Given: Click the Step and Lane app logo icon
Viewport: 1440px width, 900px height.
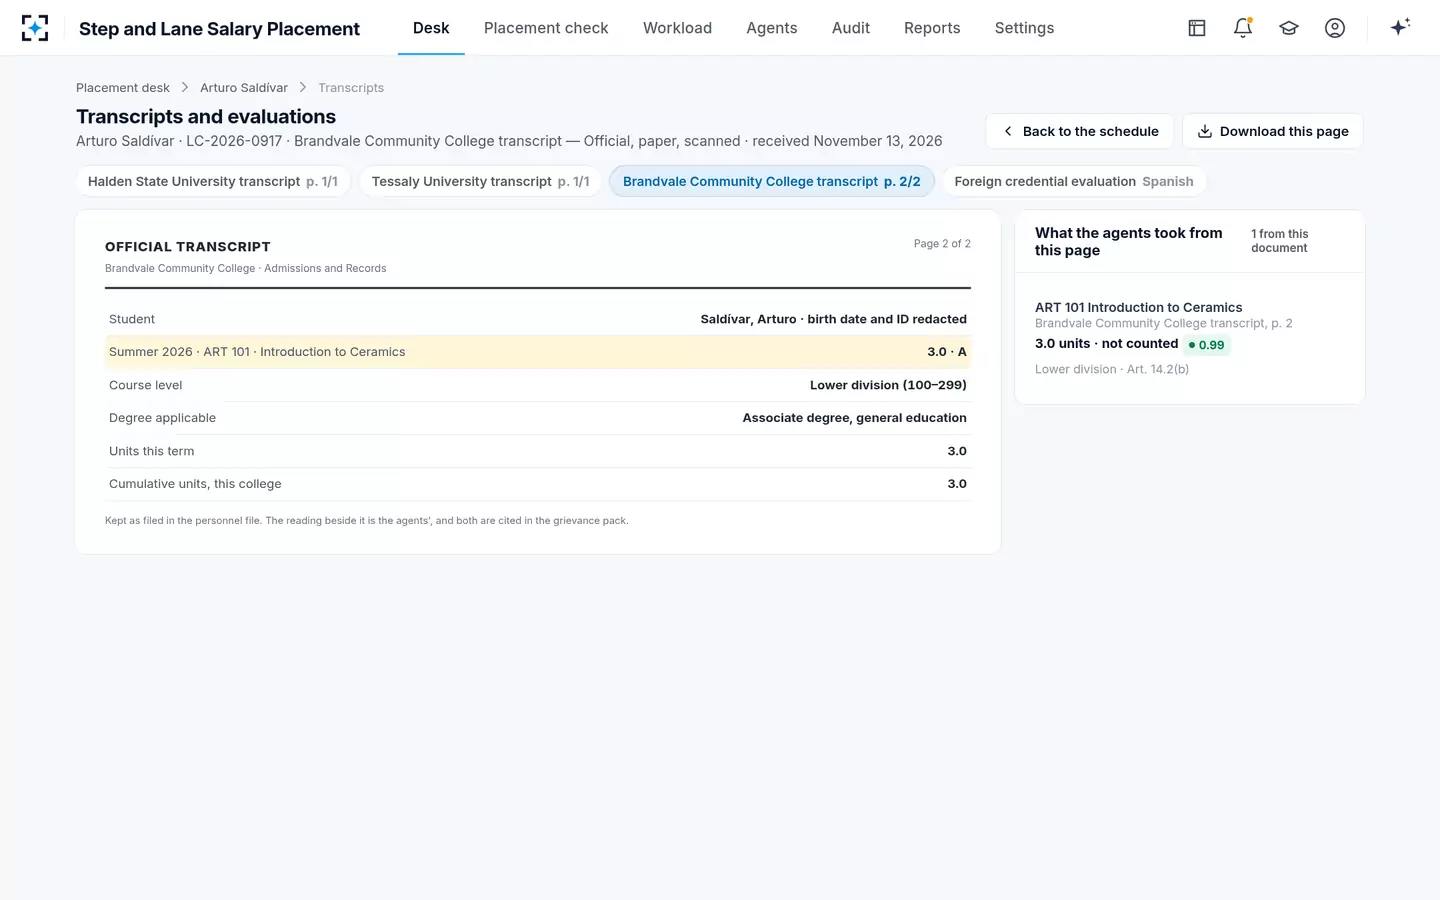Looking at the screenshot, I should point(35,28).
